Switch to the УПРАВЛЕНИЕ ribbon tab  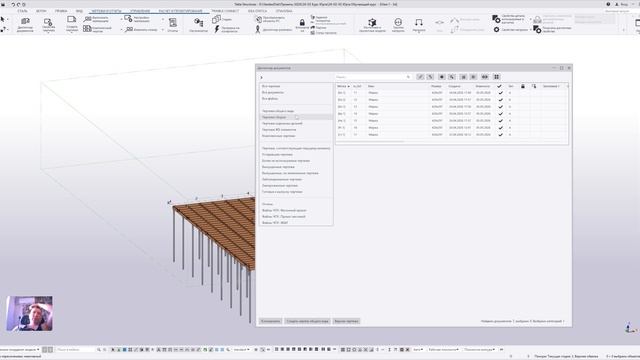coord(140,11)
